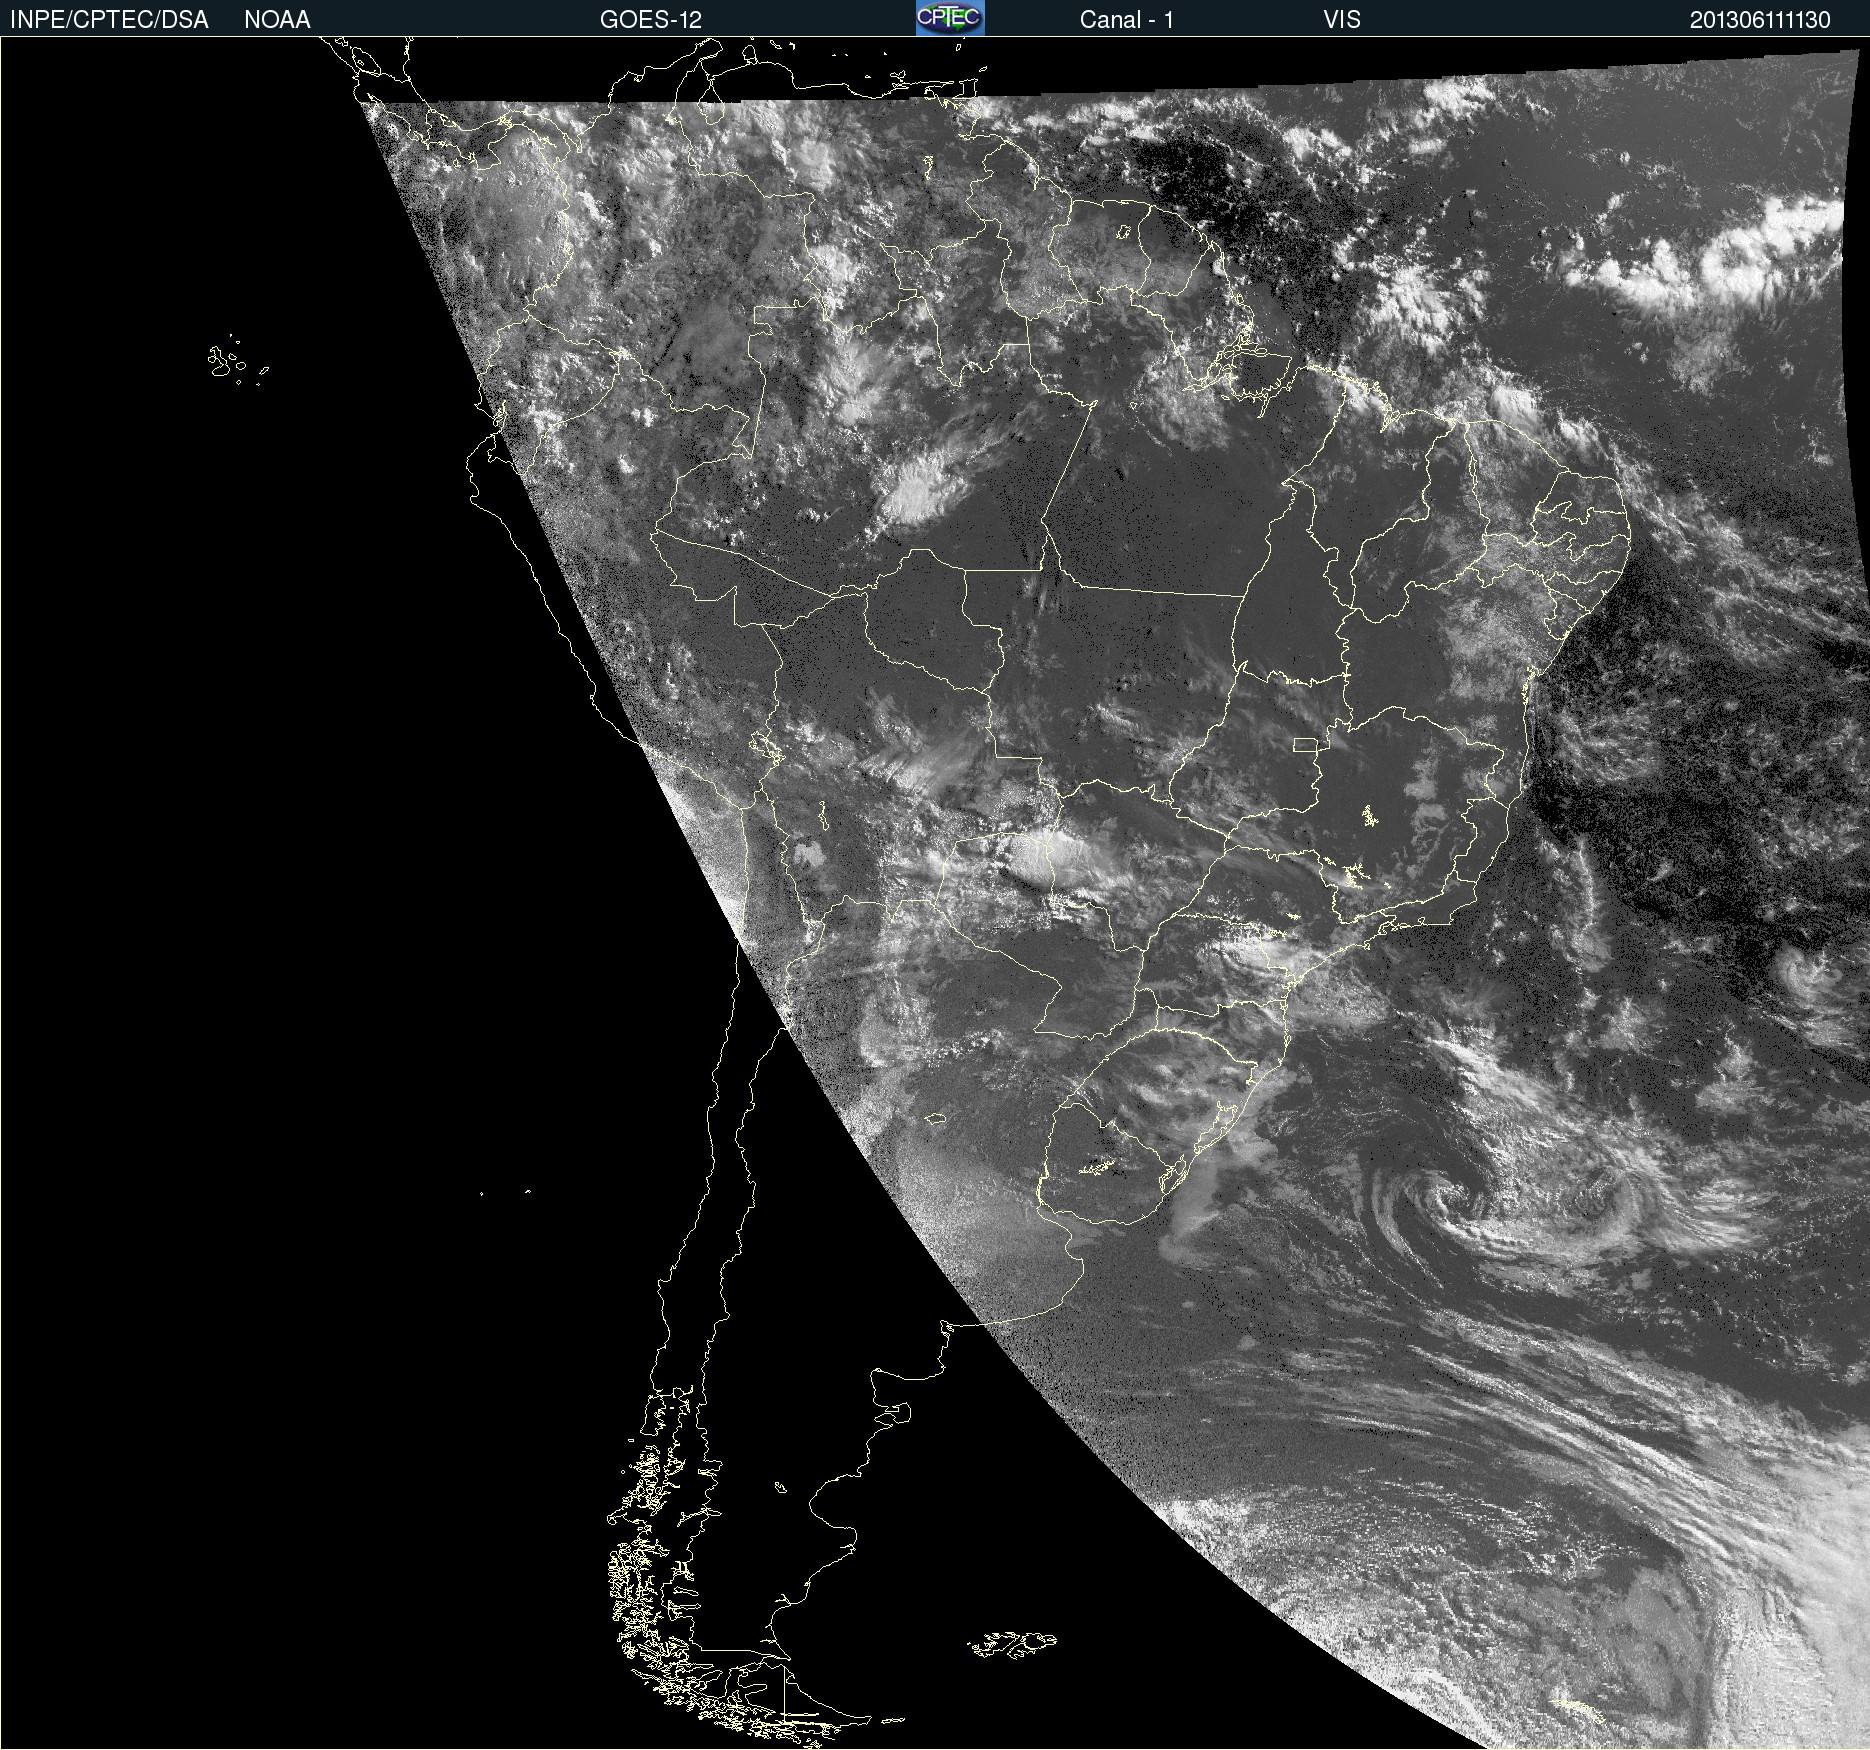Click the GOES-12 satellite label
This screenshot has width=1870, height=1750.
(x=651, y=20)
